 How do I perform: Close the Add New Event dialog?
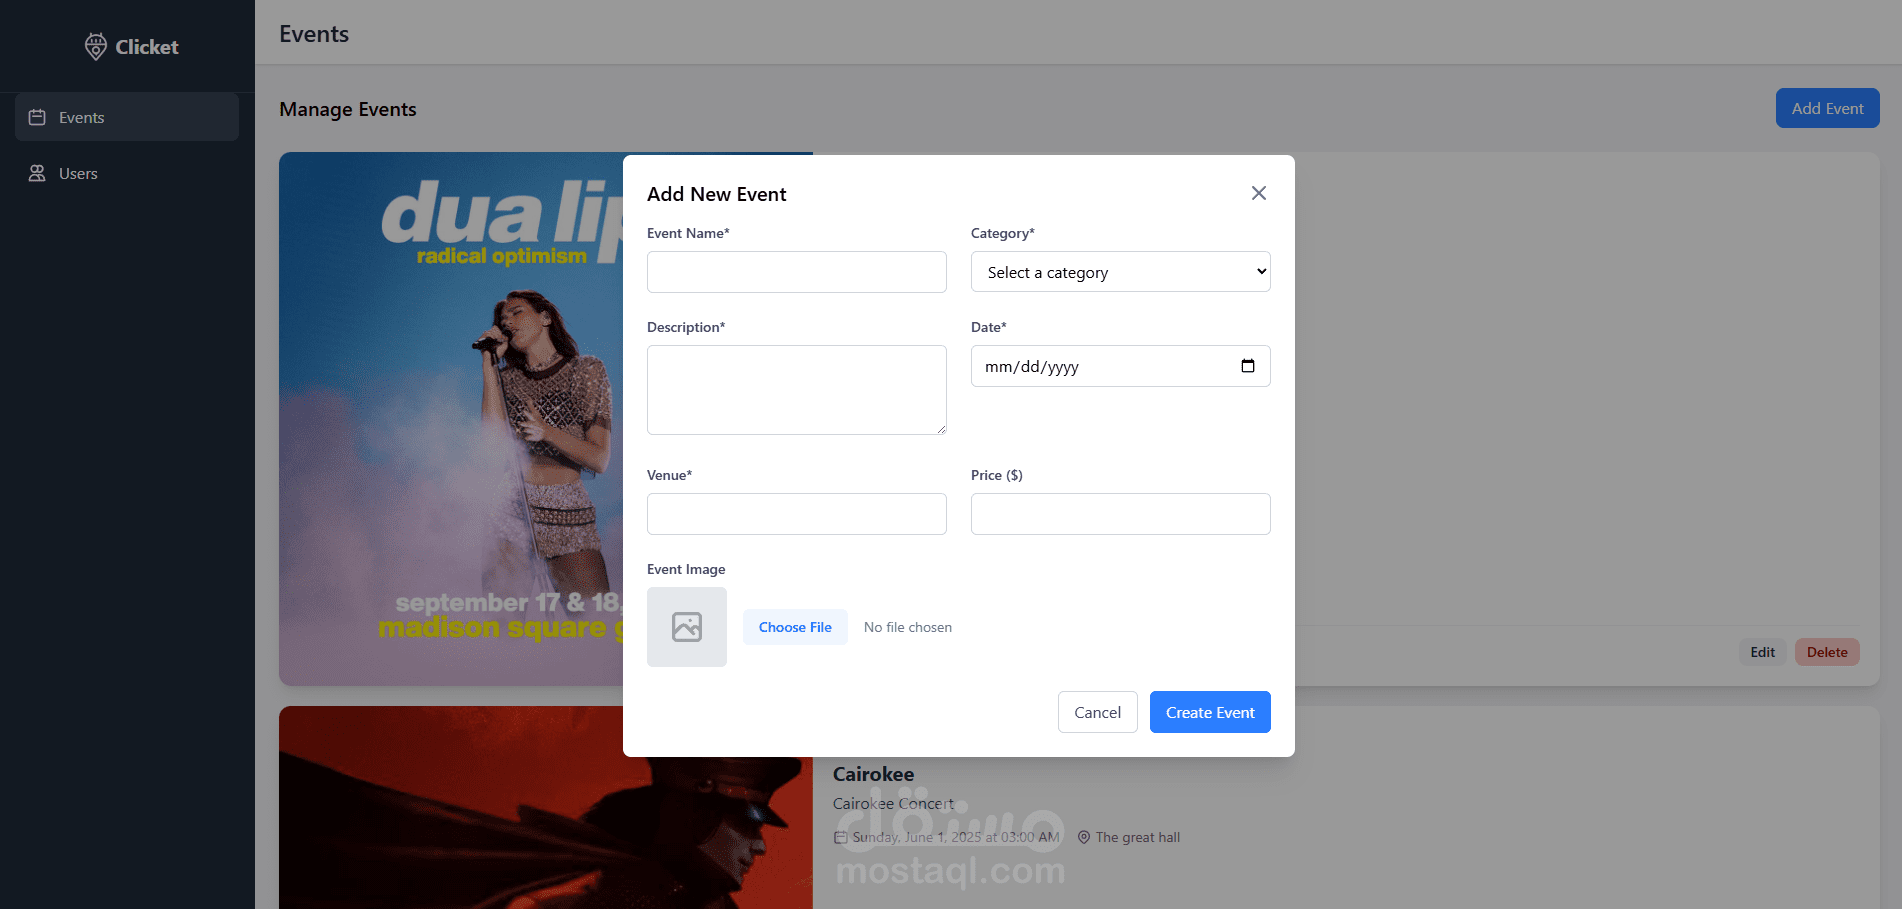pos(1259,193)
